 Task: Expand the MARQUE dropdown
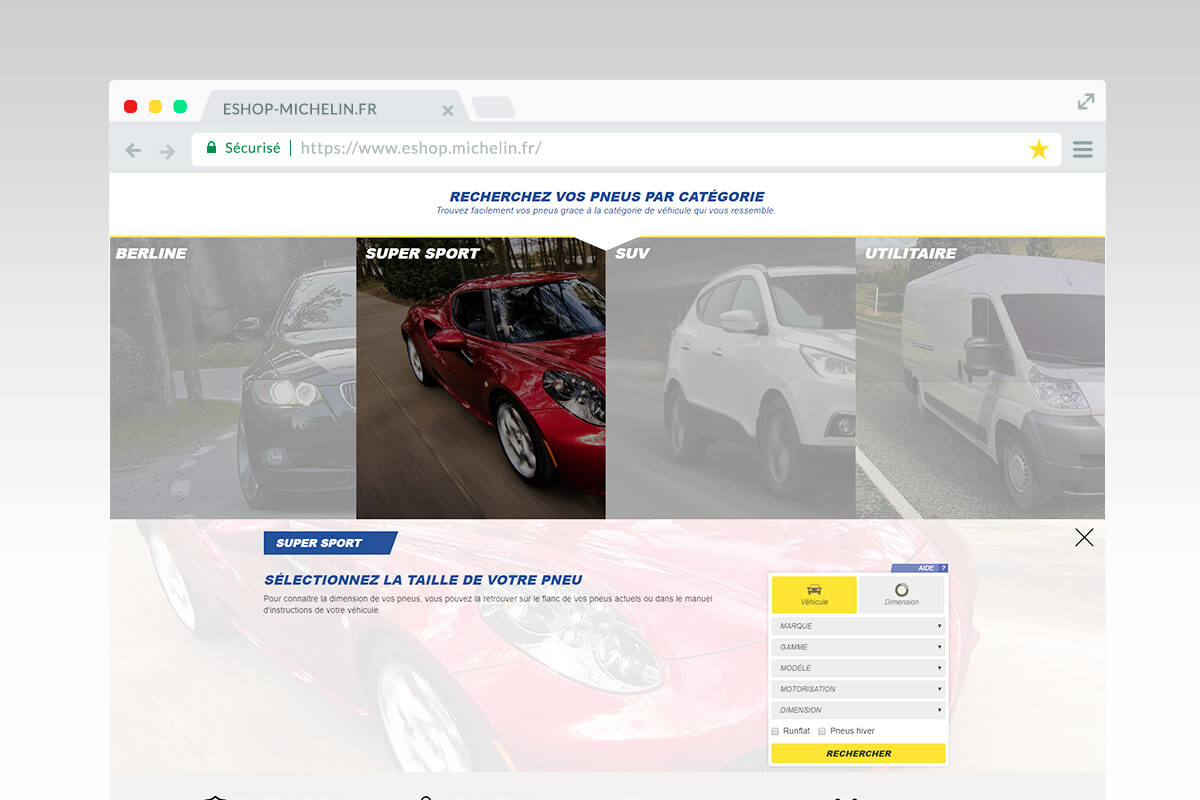pos(858,626)
